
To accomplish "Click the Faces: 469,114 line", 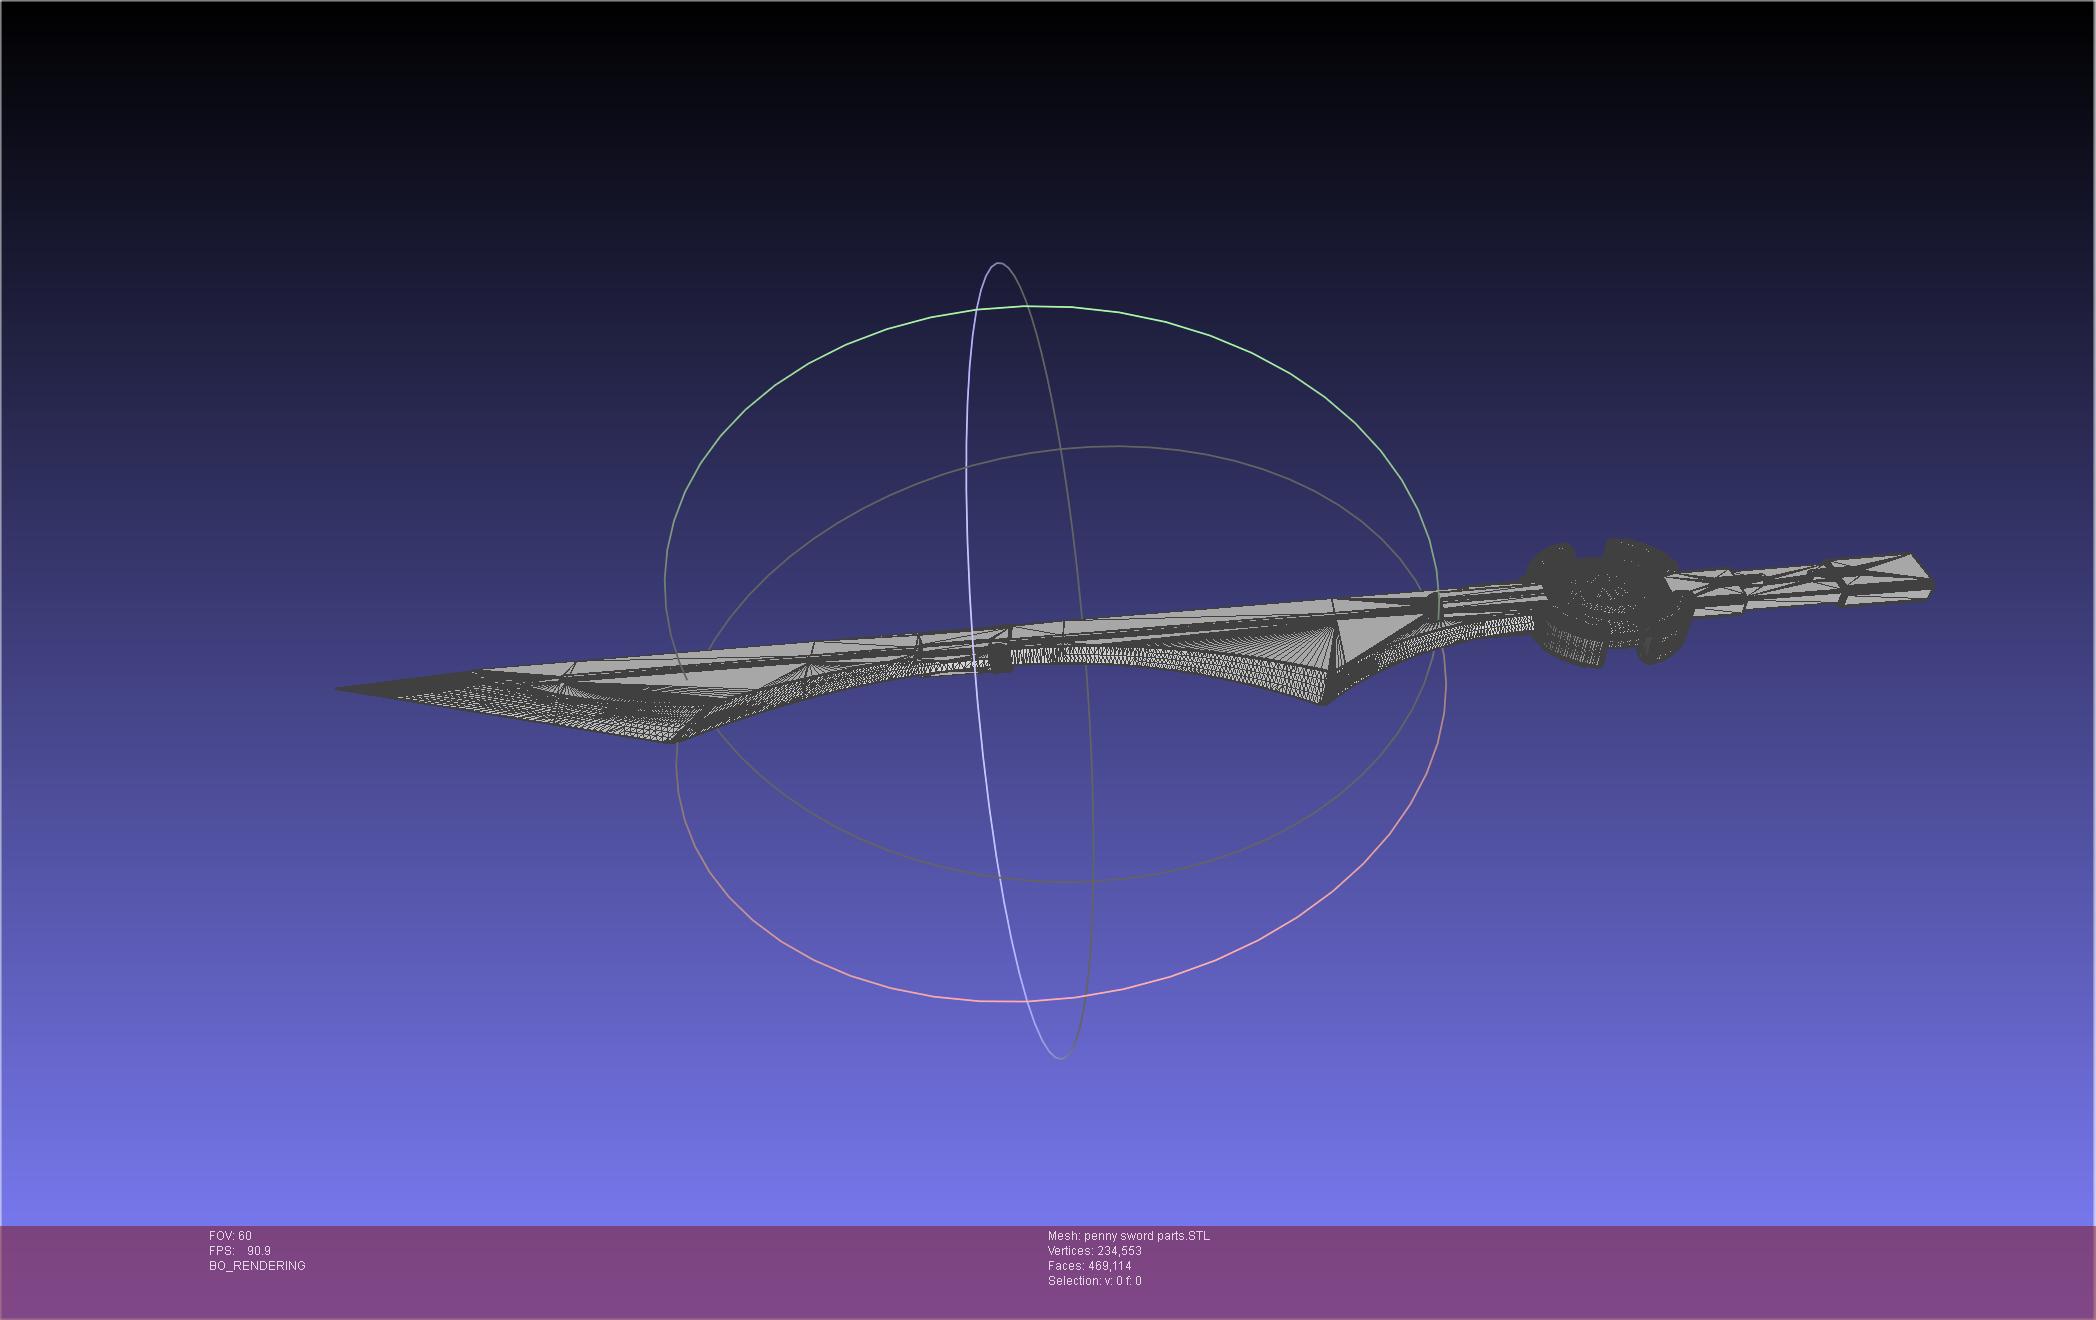I will click(x=1089, y=1266).
